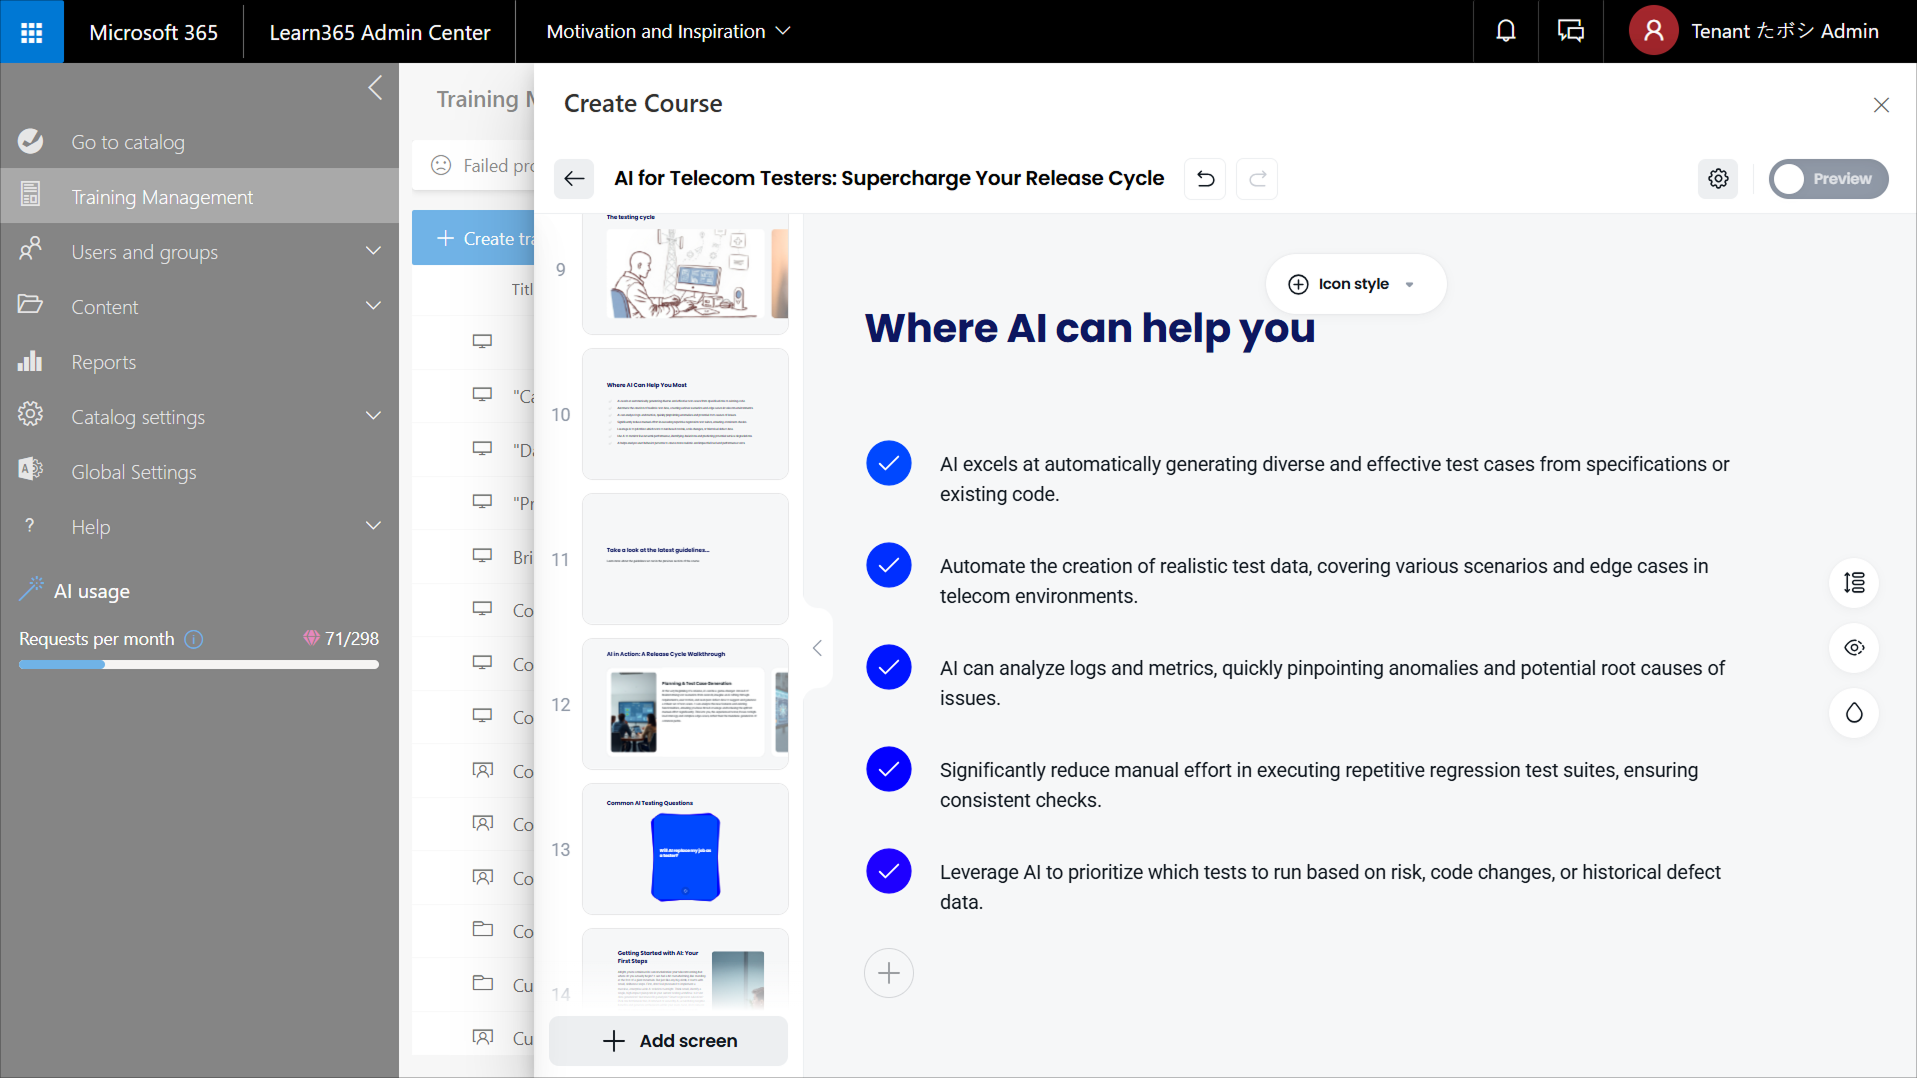Toggle the Preview switch
This screenshot has height=1078, width=1917.
point(1827,179)
